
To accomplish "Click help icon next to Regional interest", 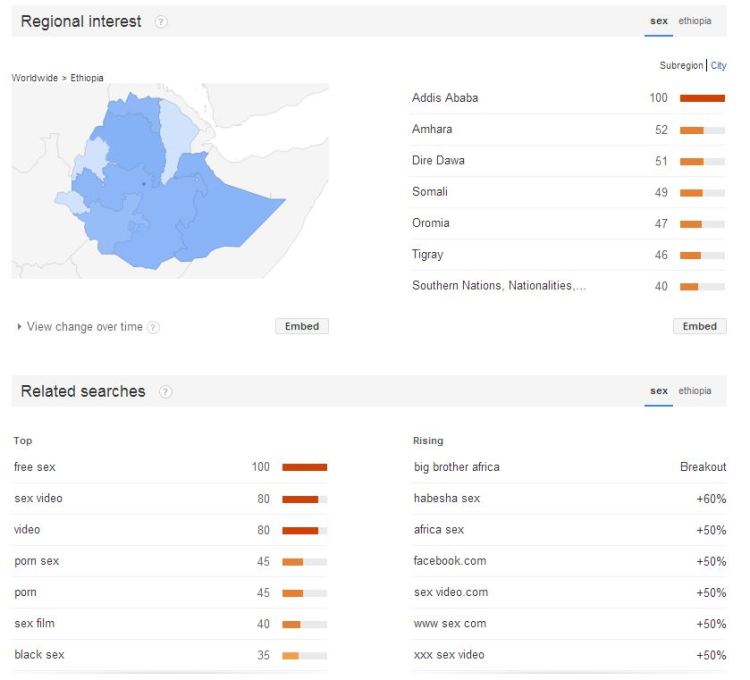I will [x=161, y=22].
